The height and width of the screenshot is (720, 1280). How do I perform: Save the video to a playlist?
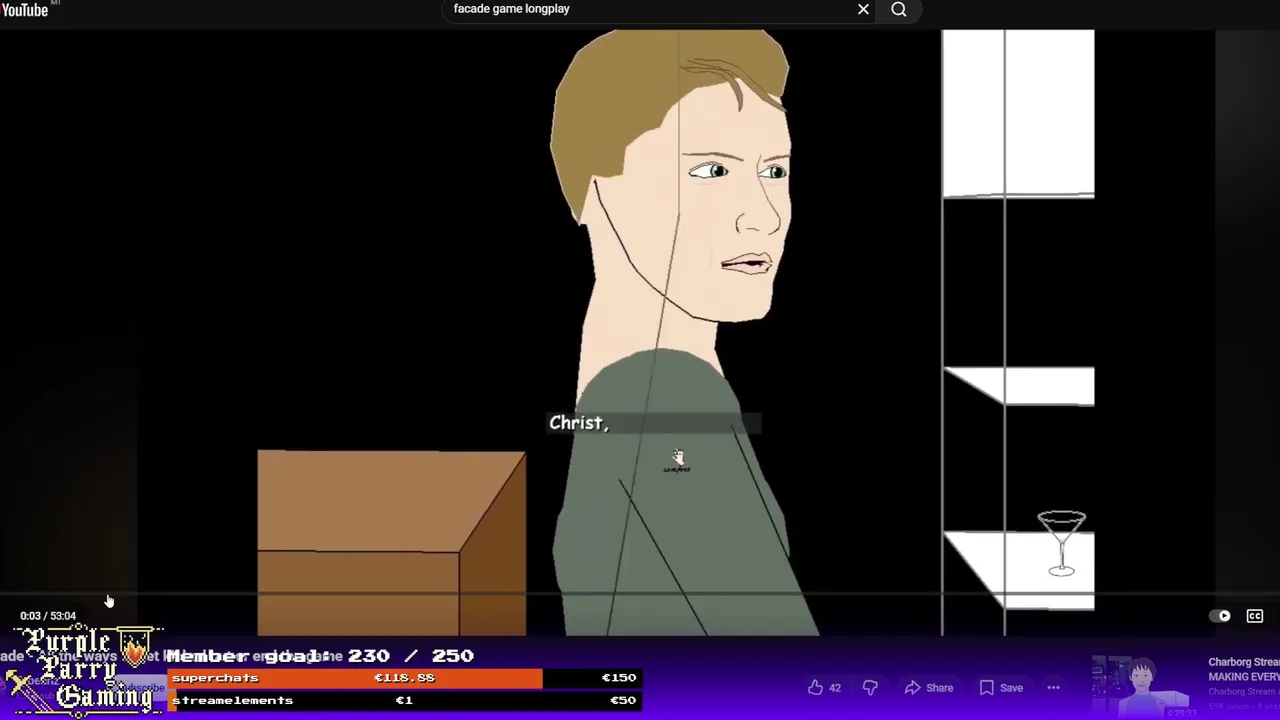click(x=1001, y=688)
